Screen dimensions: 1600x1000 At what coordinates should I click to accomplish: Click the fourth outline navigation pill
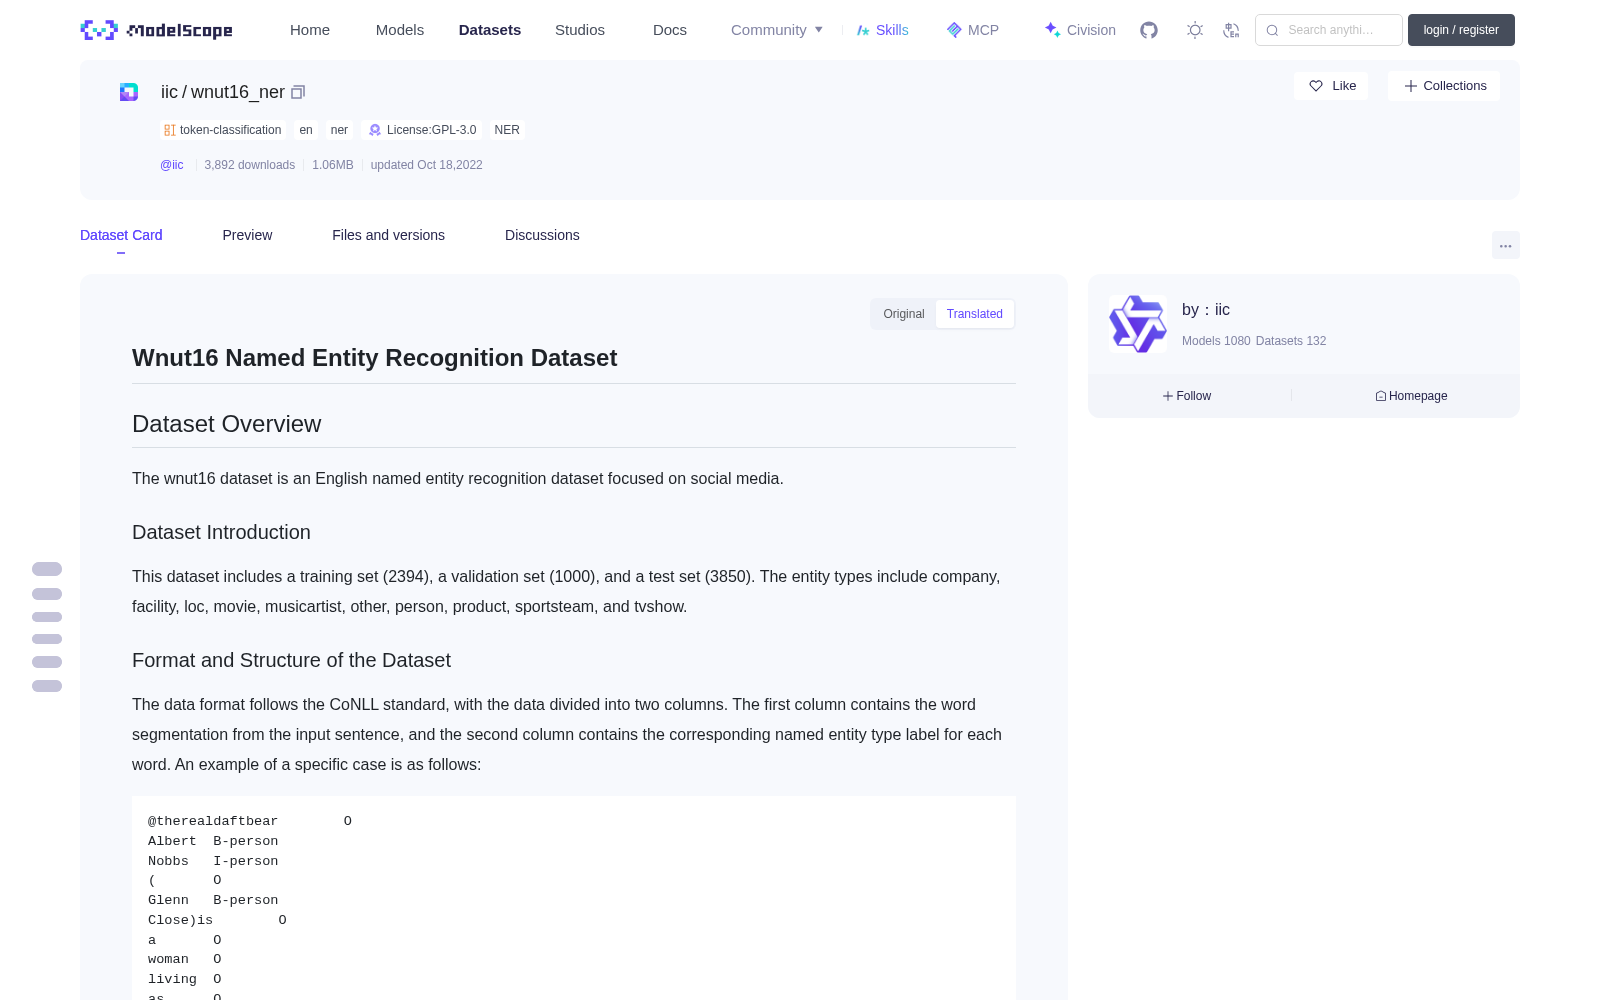coord(47,639)
